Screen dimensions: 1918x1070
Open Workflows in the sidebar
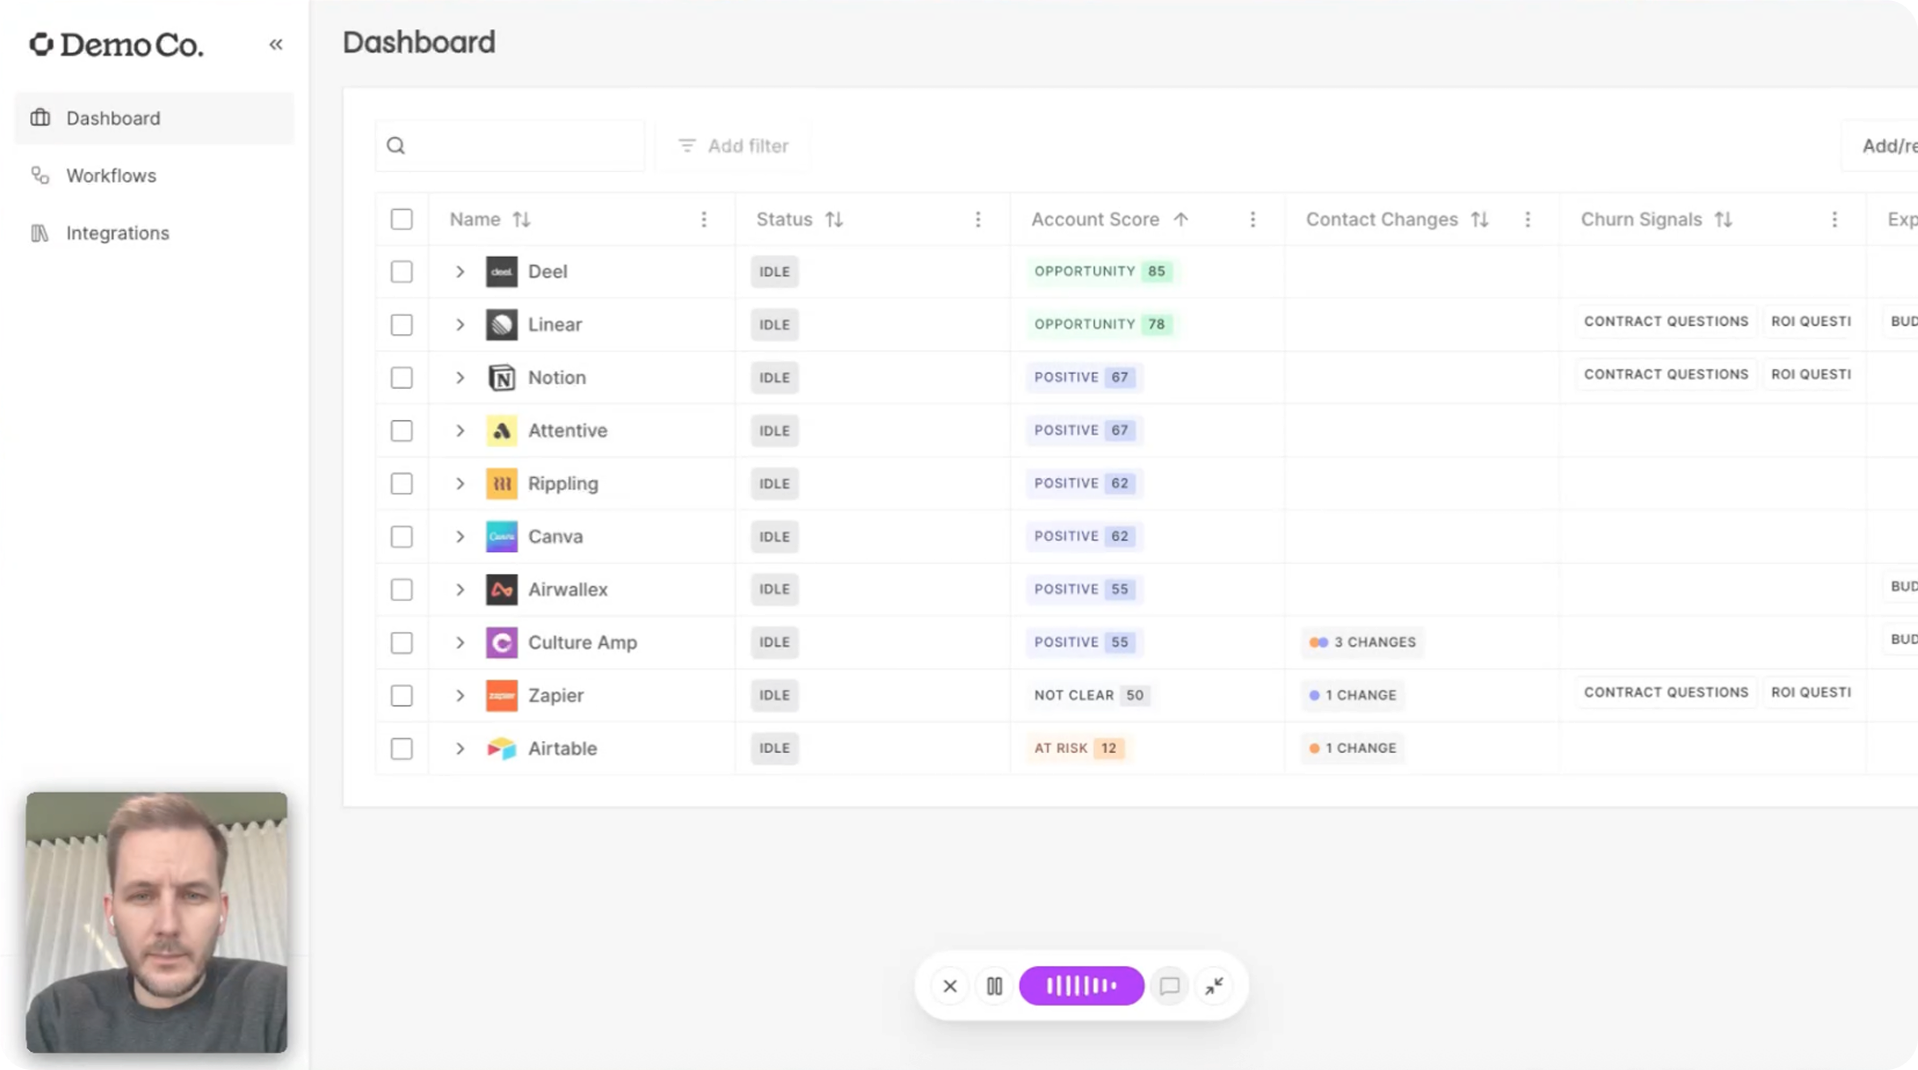tap(154, 176)
